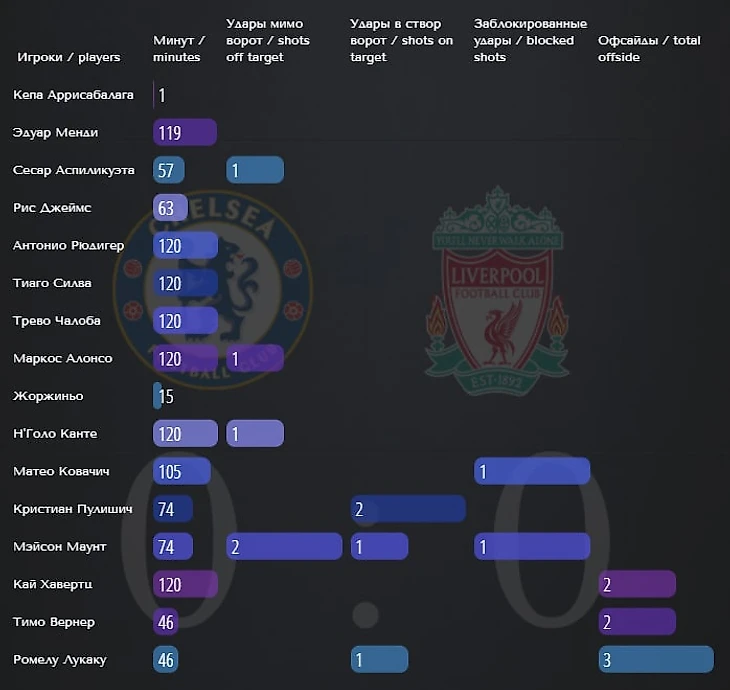Click the Chelsea club crest logo

click(x=213, y=290)
